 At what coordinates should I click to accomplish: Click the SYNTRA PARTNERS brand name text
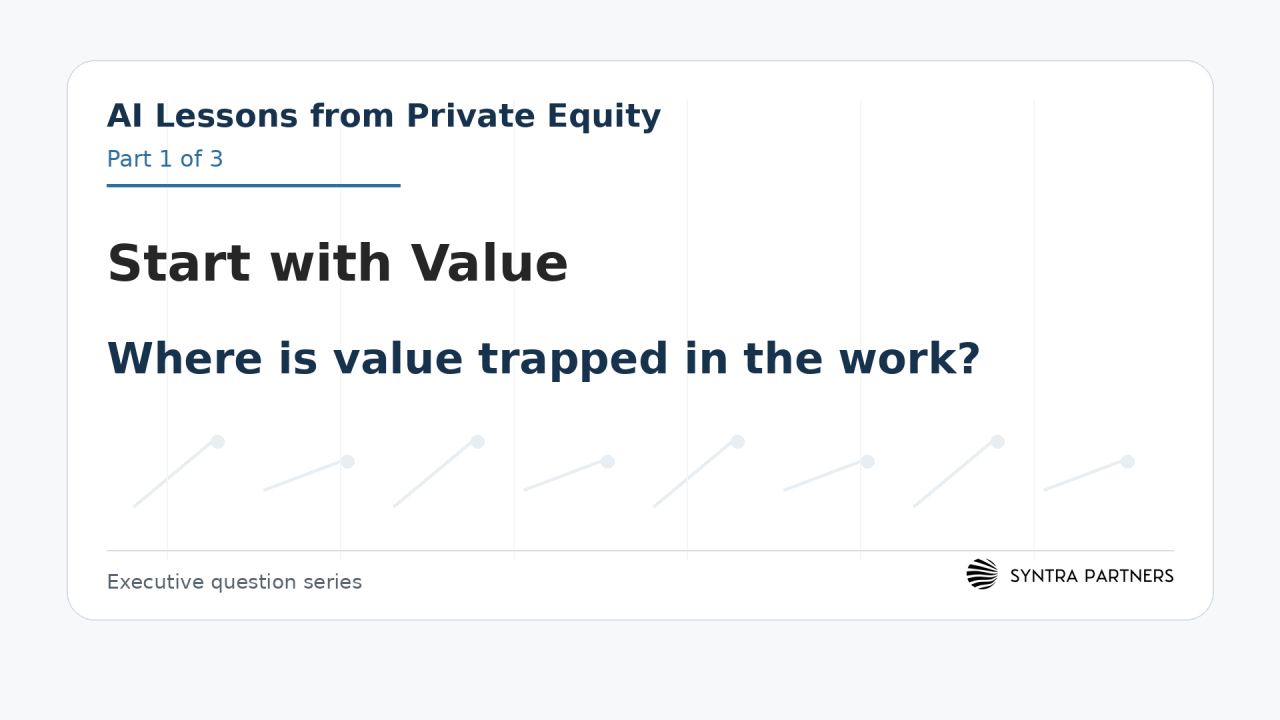(1092, 576)
